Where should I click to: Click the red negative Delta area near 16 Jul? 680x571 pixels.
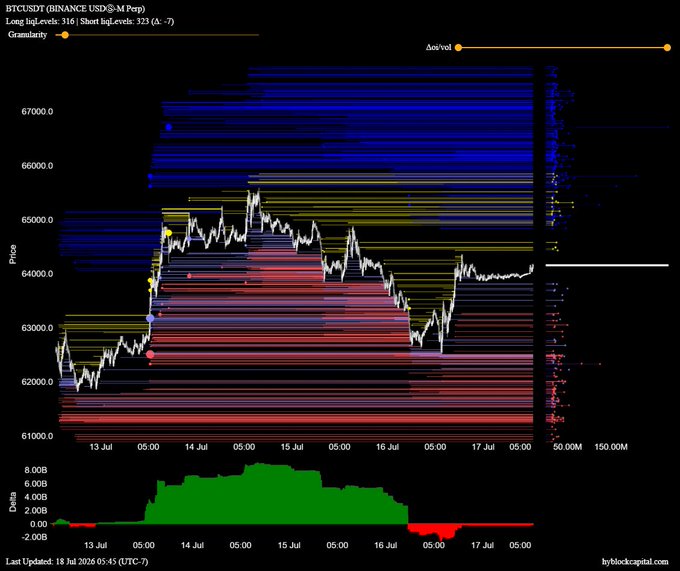click(x=434, y=530)
